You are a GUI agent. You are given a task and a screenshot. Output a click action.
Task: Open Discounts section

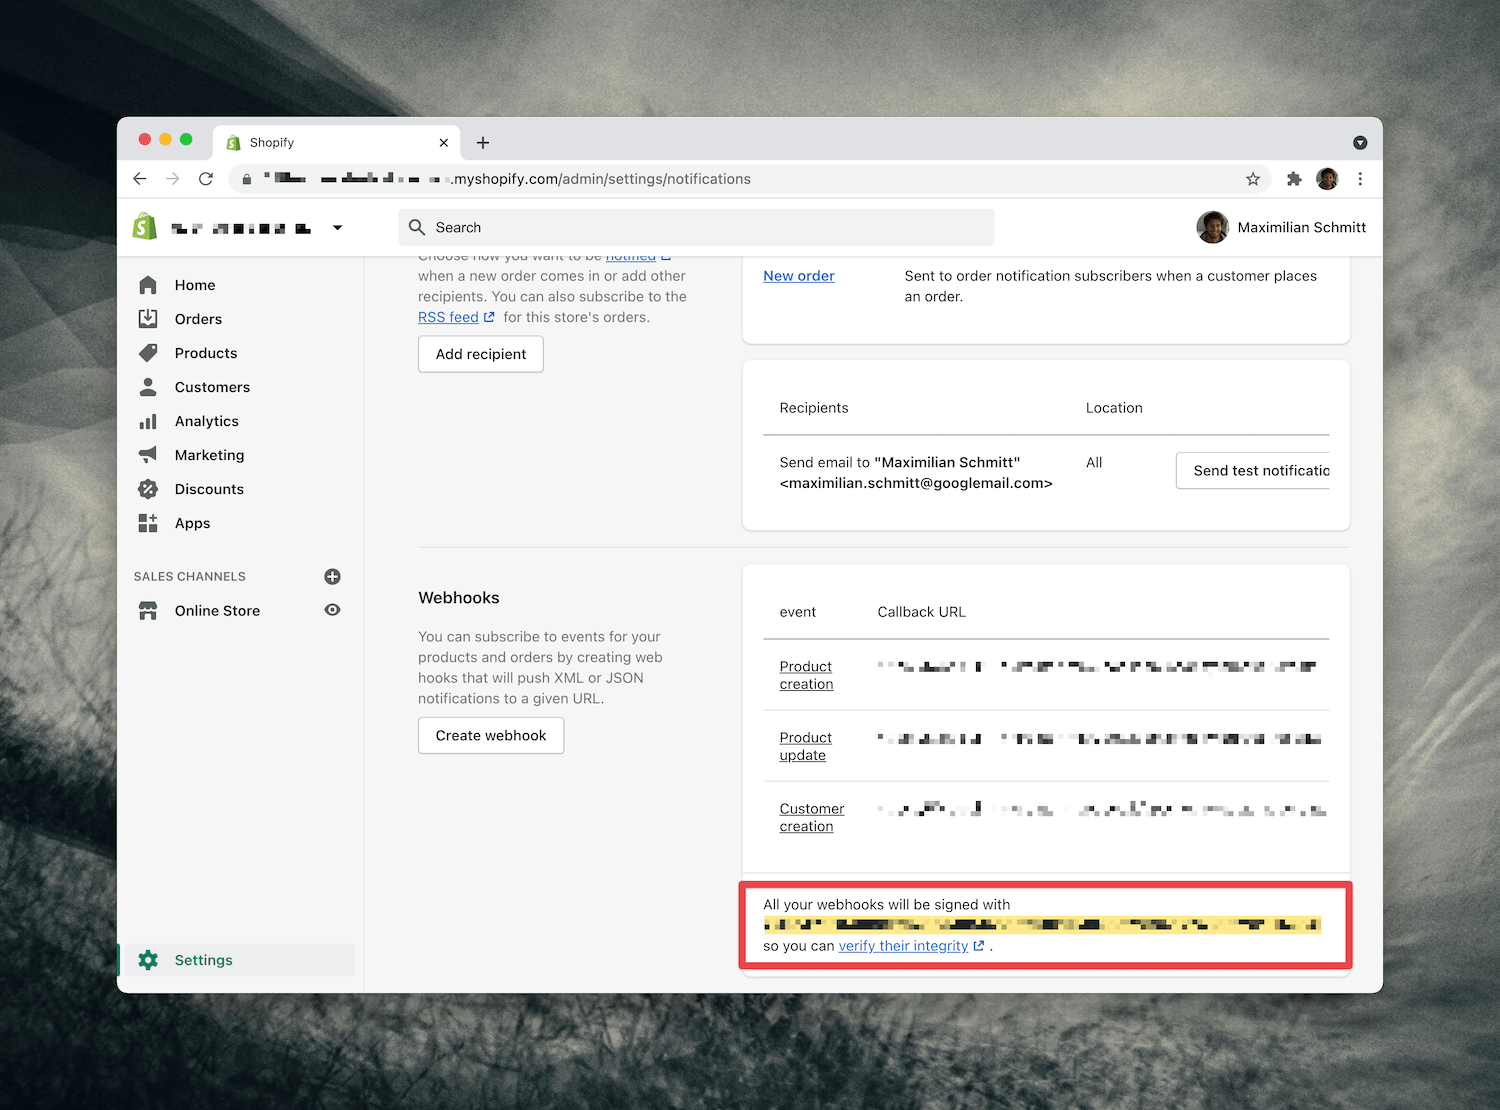pyautogui.click(x=209, y=489)
